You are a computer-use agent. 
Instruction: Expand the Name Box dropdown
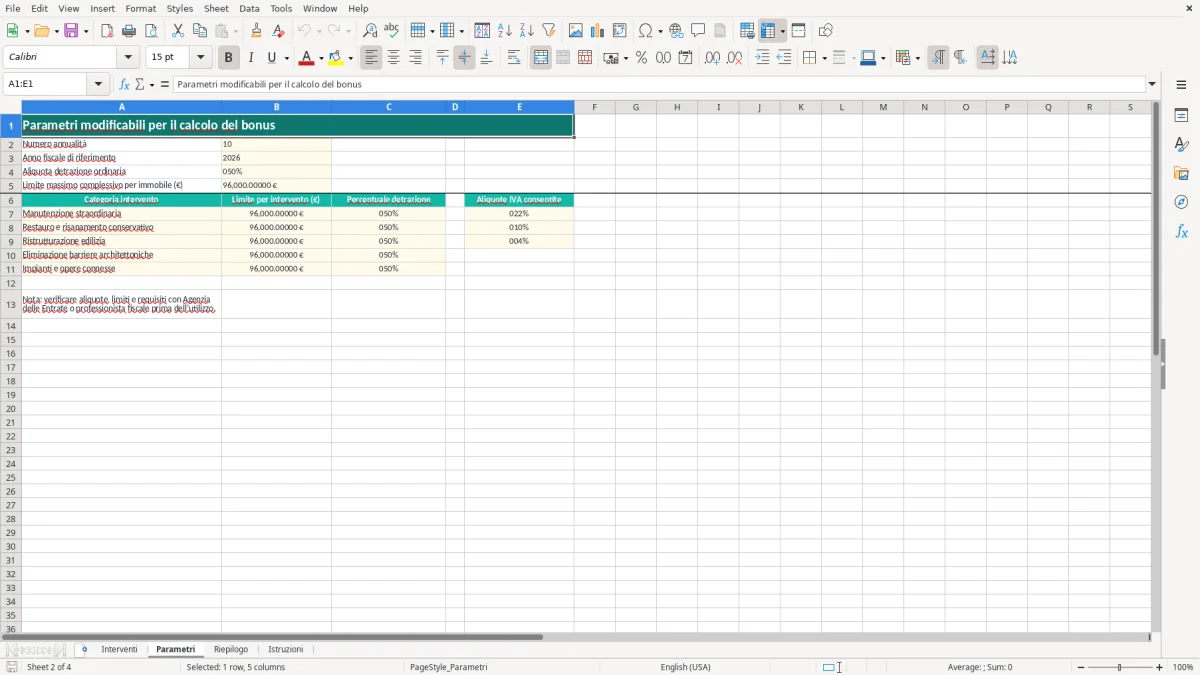(99, 85)
